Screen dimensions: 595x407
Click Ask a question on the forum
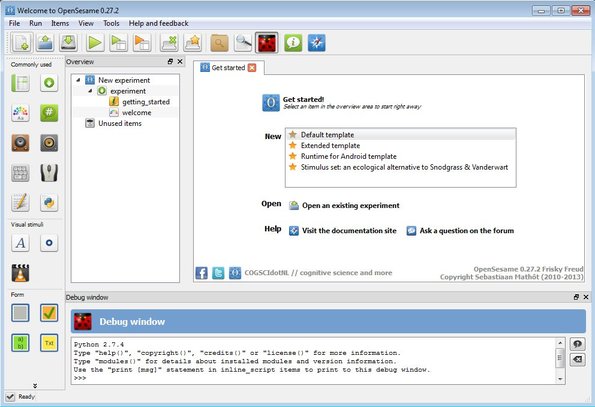tap(461, 231)
